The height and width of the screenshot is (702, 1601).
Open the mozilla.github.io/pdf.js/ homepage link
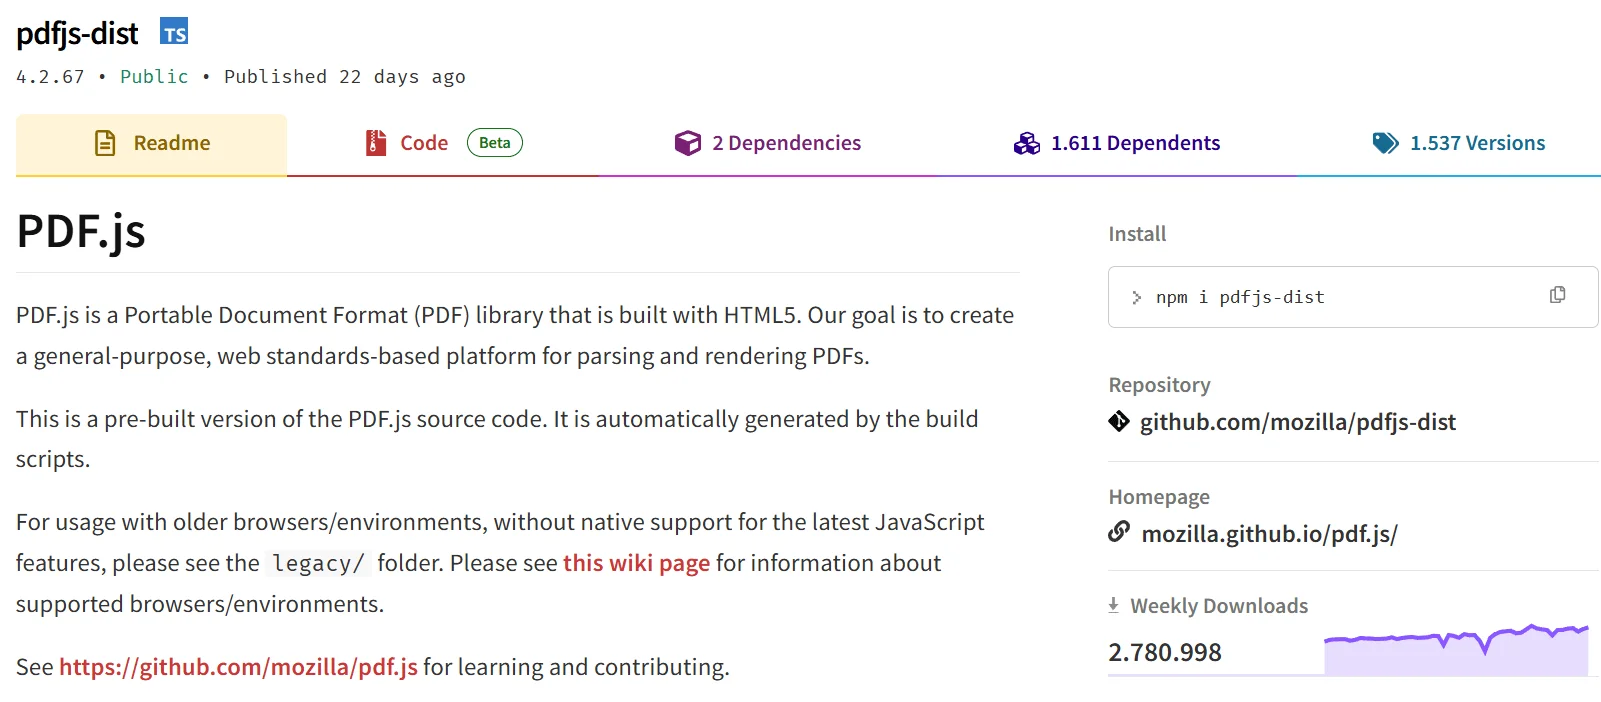[1270, 534]
